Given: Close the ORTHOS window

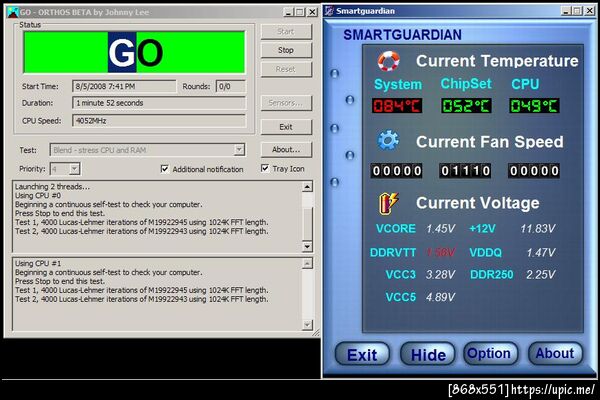Looking at the screenshot, I should tap(313, 12).
